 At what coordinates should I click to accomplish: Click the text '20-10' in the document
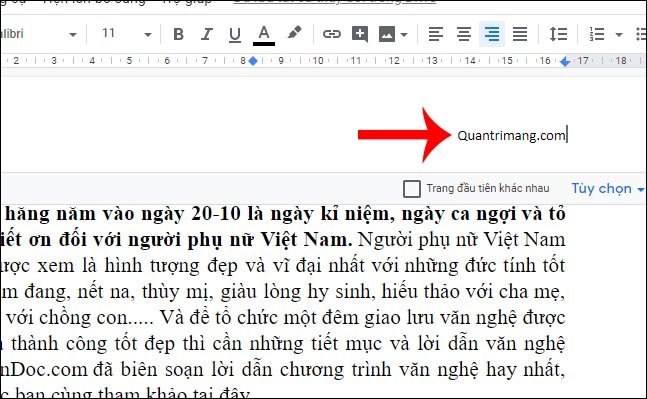[216, 213]
